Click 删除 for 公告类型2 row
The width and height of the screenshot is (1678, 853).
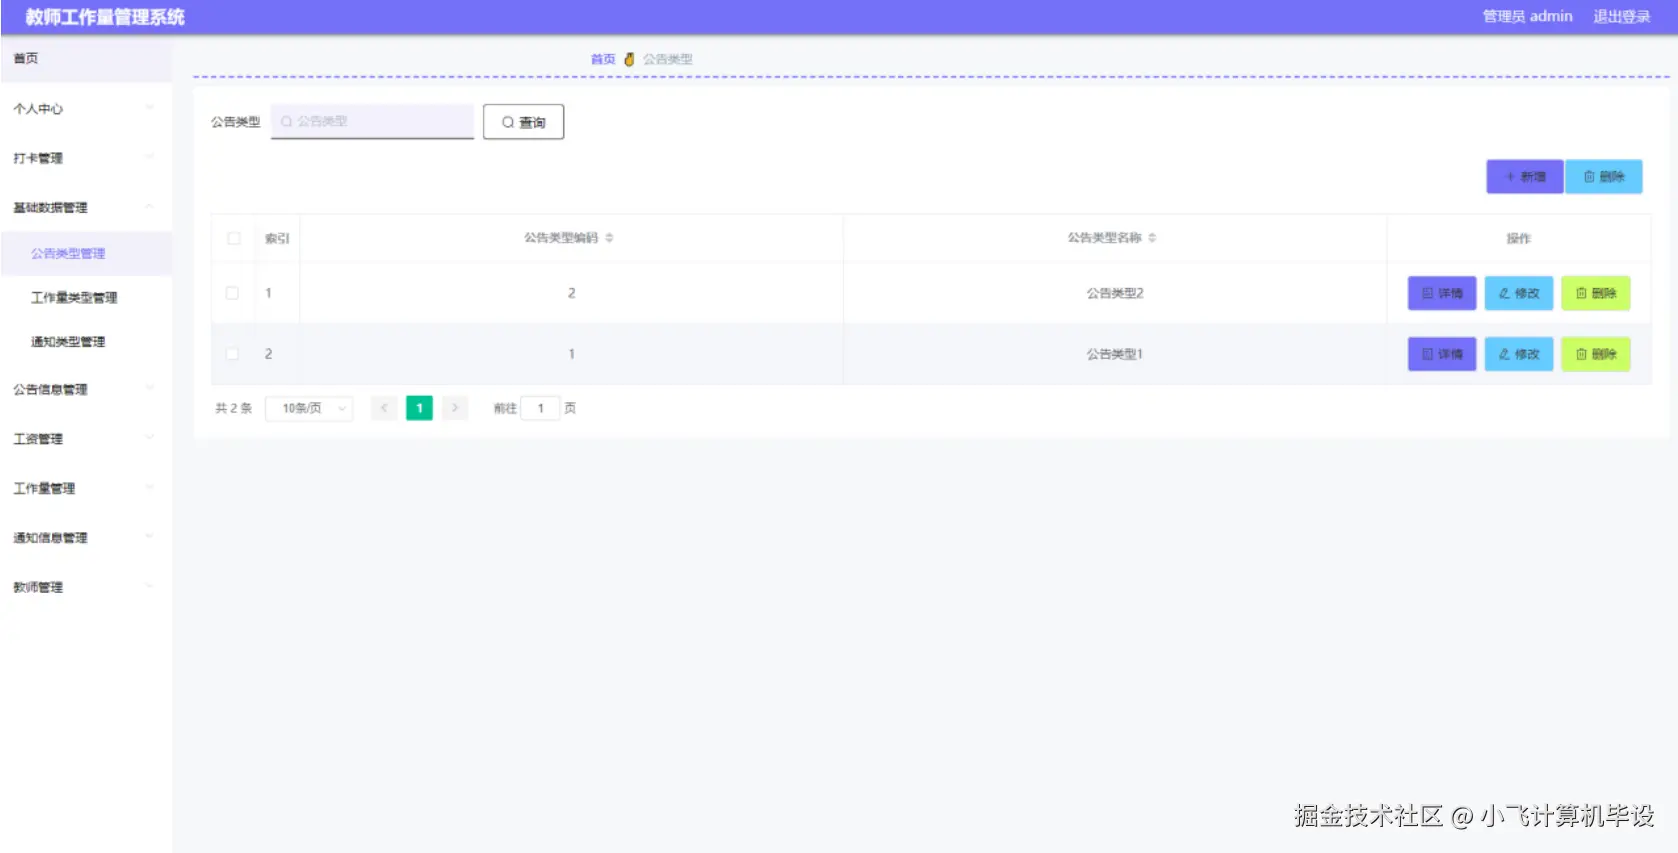pyautogui.click(x=1595, y=293)
